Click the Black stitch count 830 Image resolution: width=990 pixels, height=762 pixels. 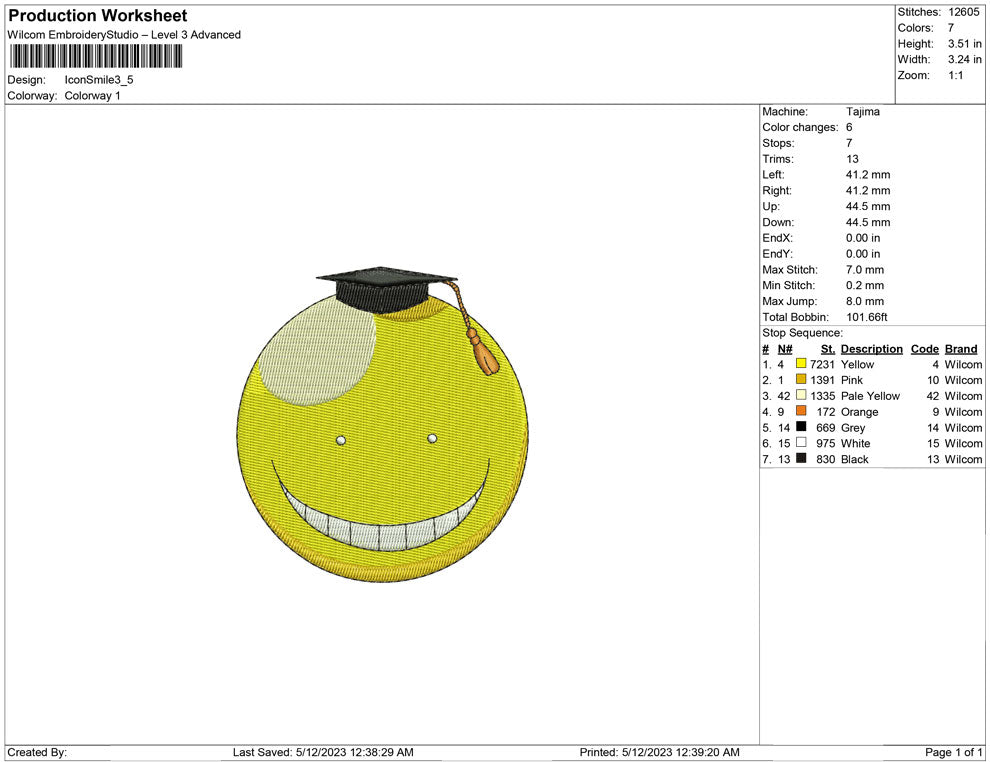click(x=826, y=459)
